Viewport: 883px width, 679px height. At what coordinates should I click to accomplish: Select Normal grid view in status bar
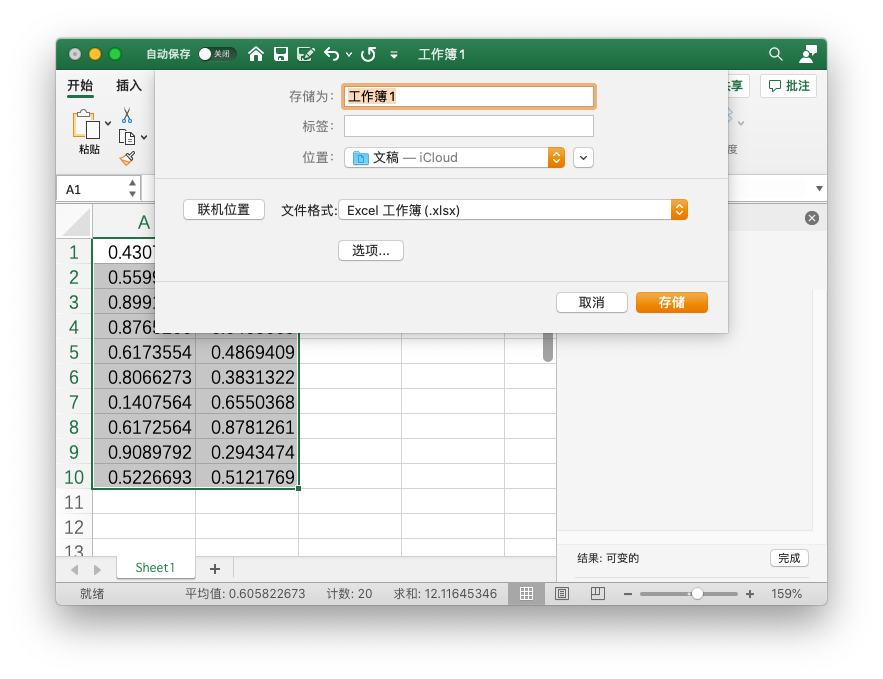pos(526,593)
